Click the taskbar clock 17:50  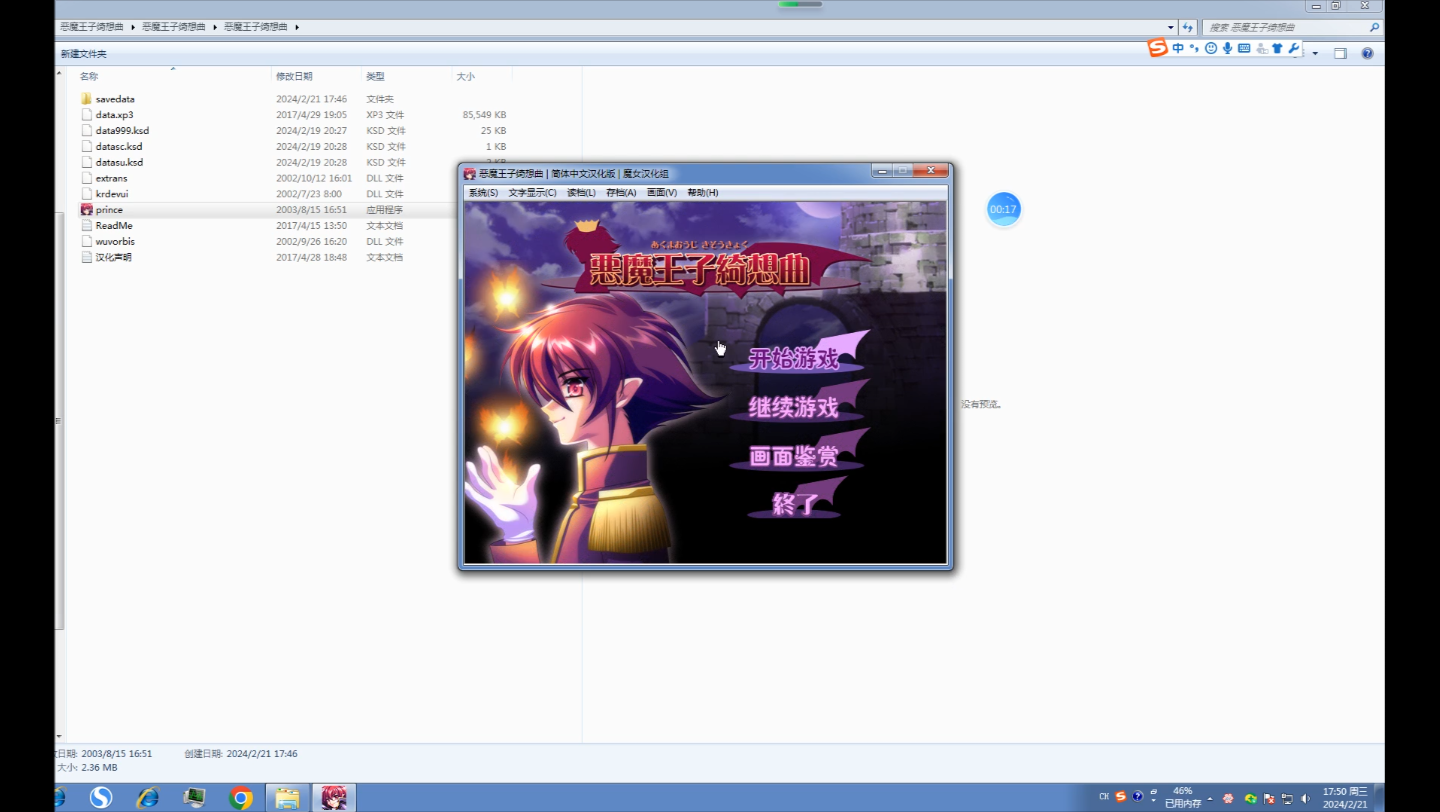[1346, 797]
